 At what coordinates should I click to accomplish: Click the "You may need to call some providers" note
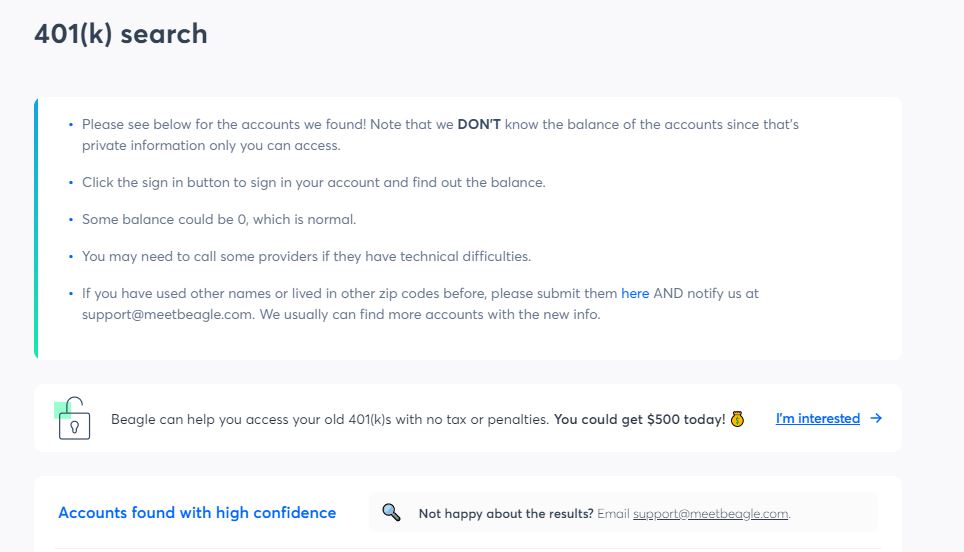click(x=306, y=257)
